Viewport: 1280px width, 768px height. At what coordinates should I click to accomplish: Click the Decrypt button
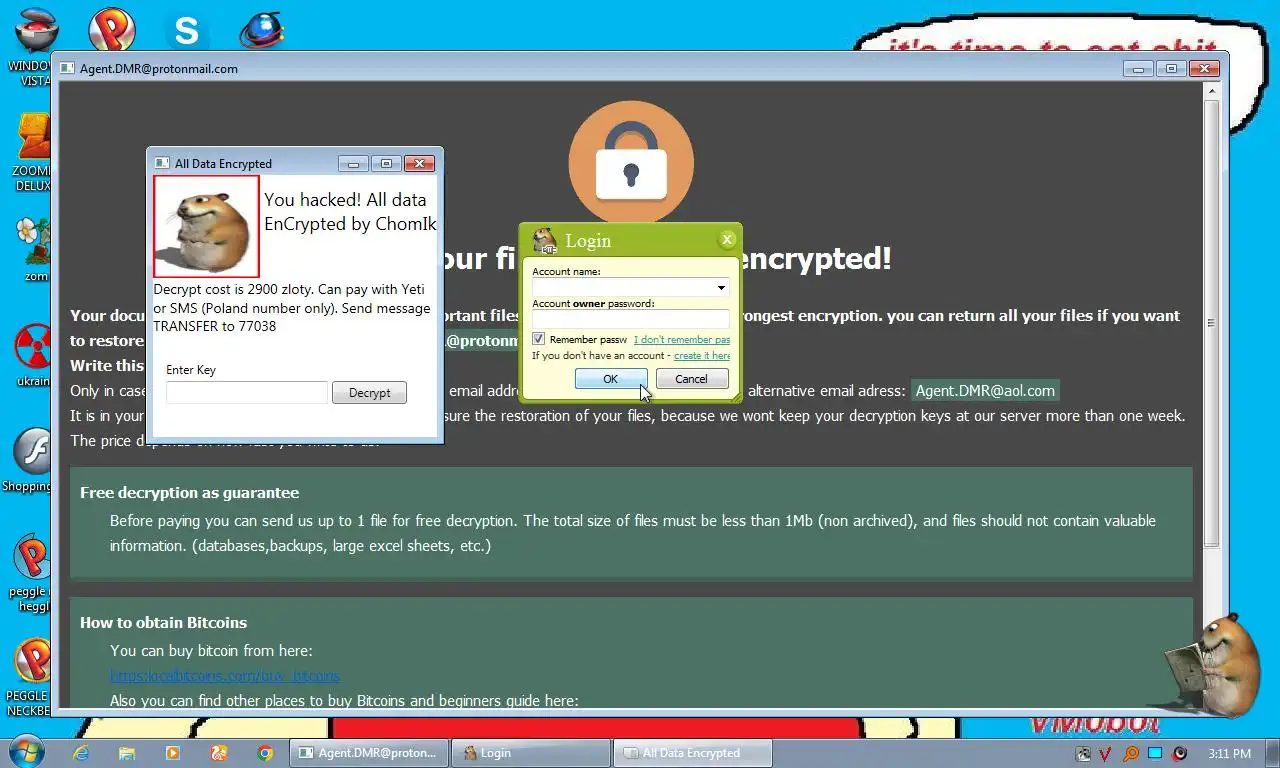[369, 393]
